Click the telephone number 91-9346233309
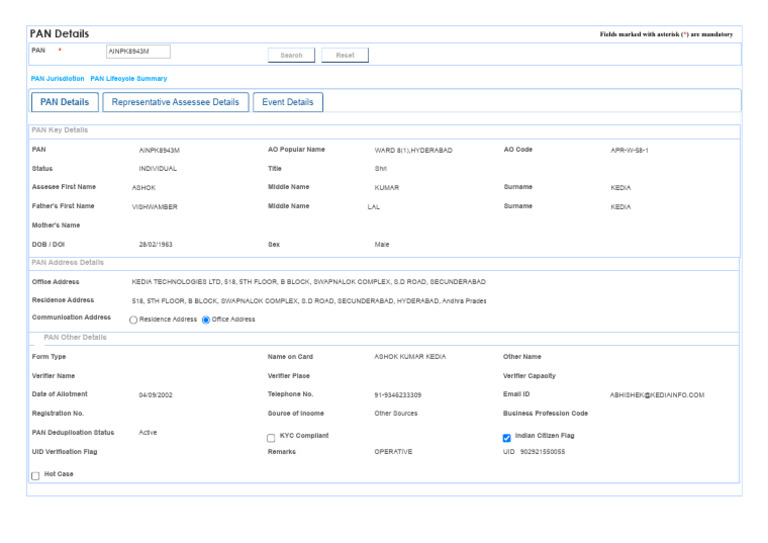The height and width of the screenshot is (543, 768). 398,395
